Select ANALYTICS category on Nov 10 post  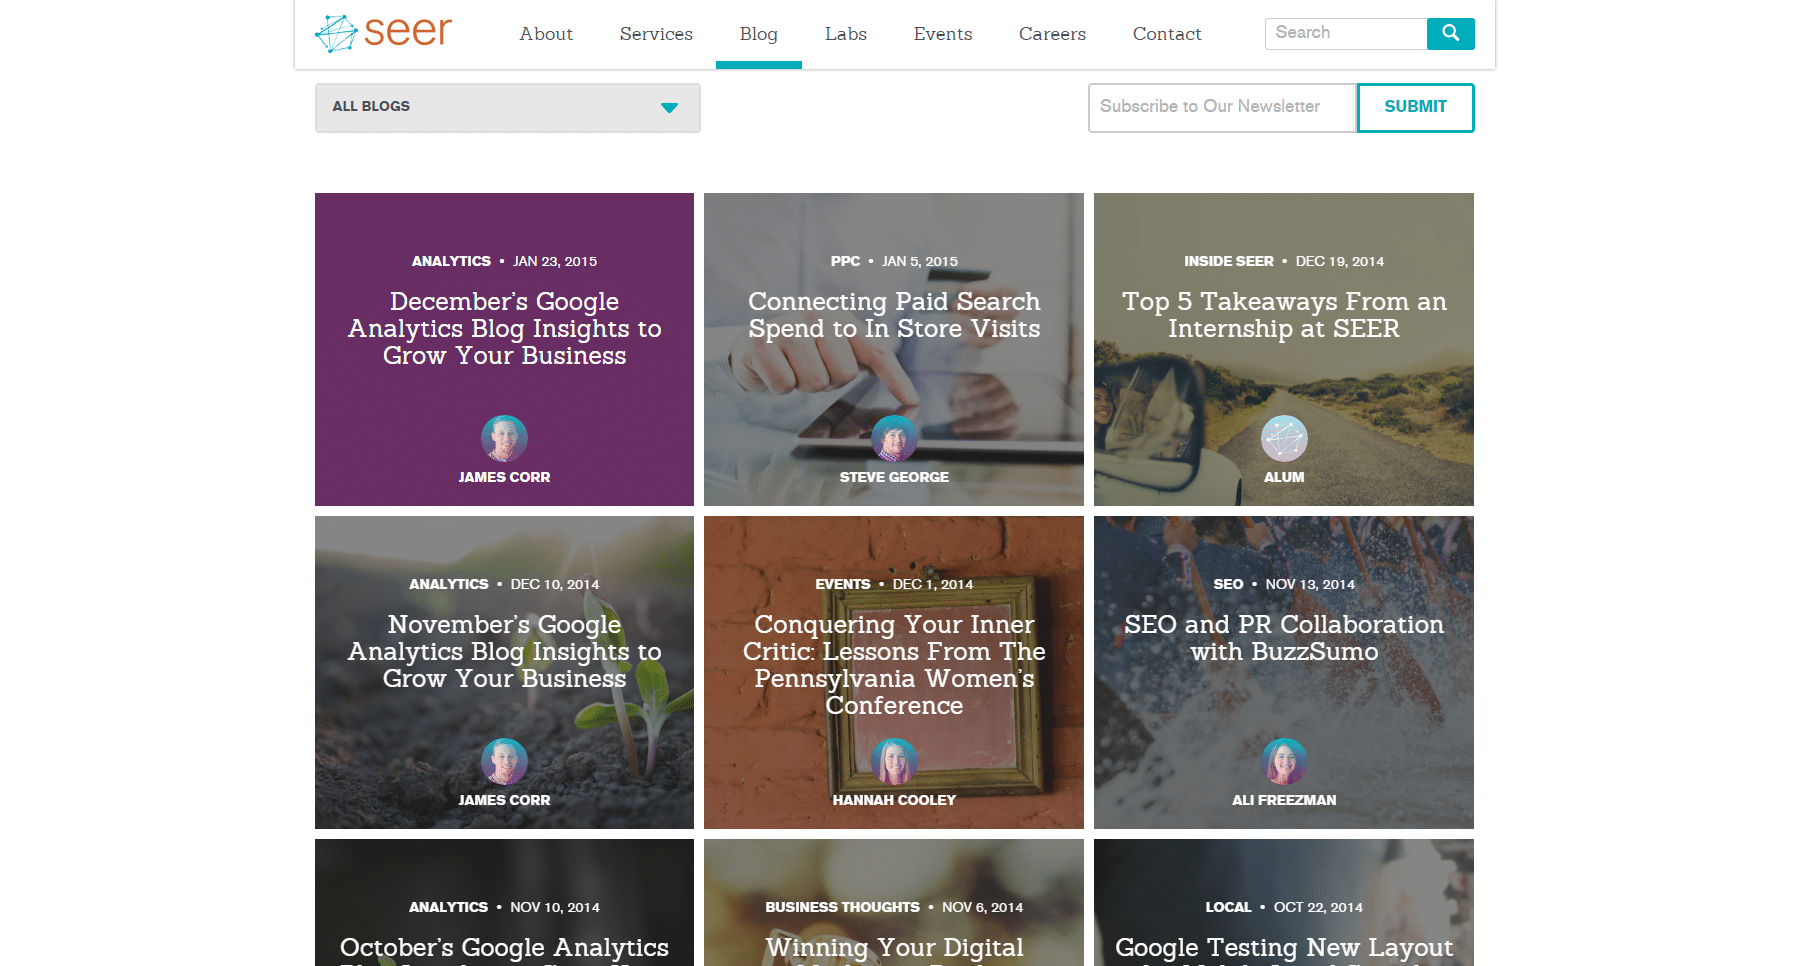[448, 907]
